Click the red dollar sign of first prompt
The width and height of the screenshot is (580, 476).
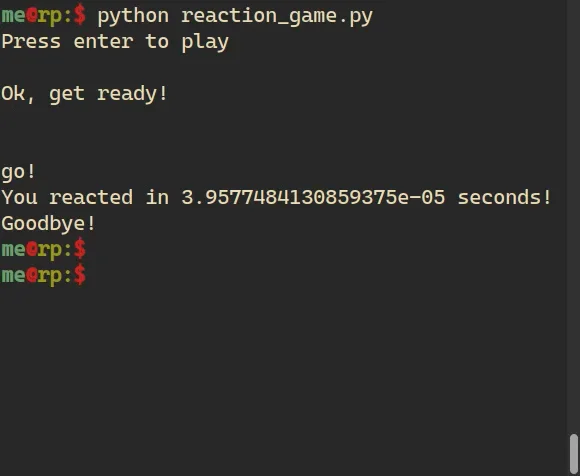(x=80, y=17)
